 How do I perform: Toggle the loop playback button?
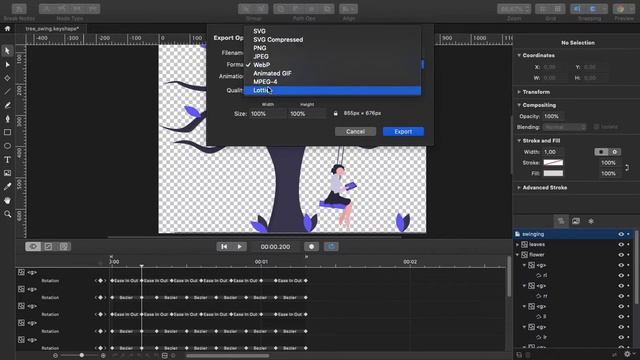point(331,247)
